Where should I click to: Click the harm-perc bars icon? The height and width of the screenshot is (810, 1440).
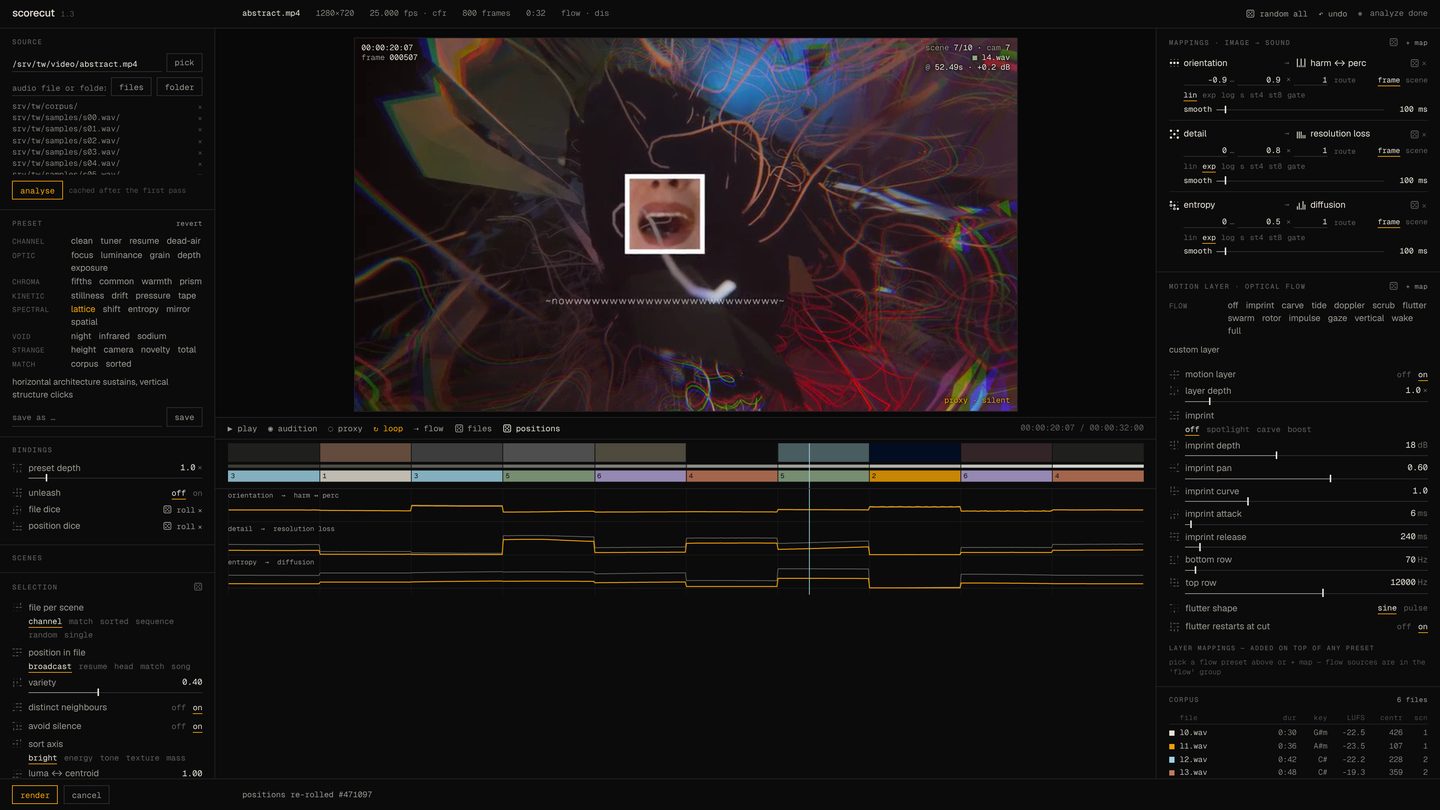point(1301,63)
